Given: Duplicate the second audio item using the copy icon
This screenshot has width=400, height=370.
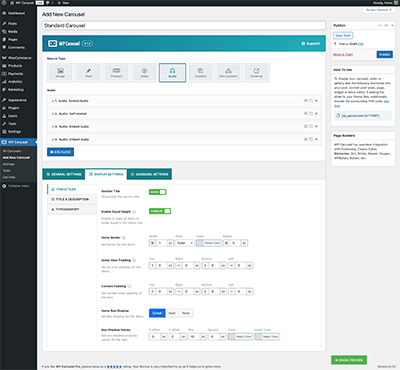Looking at the screenshot, I should 311,114.
